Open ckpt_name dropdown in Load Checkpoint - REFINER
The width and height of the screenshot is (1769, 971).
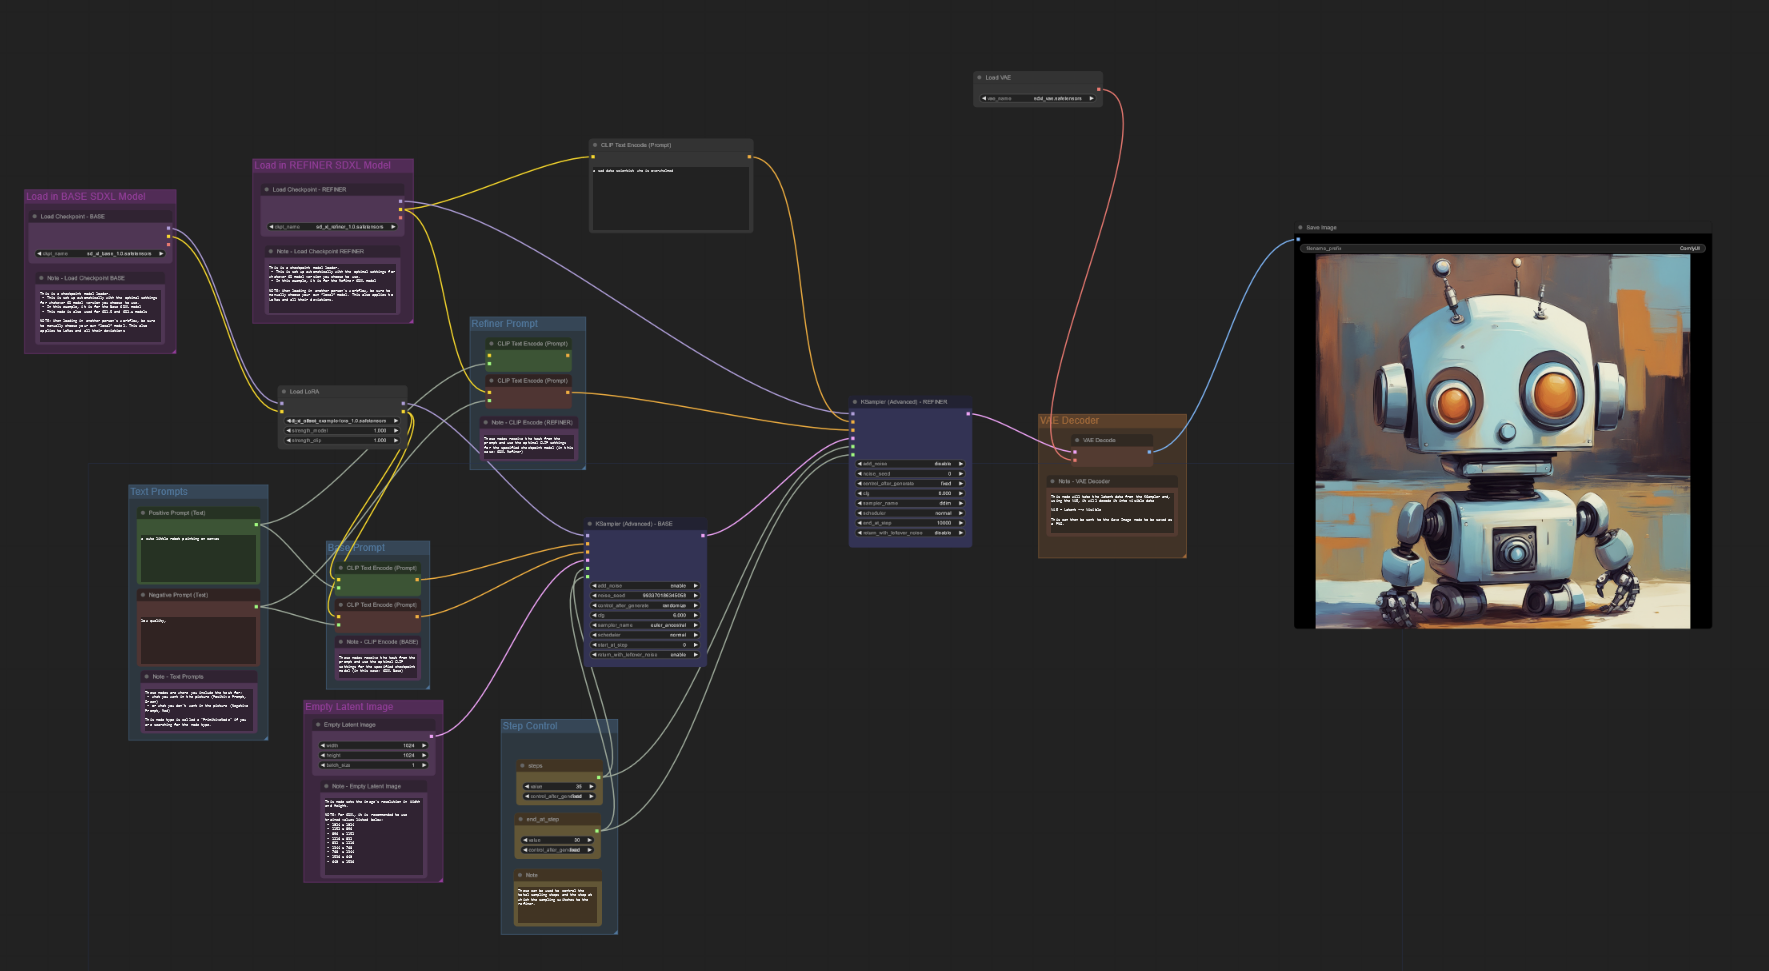pyautogui.click(x=333, y=227)
